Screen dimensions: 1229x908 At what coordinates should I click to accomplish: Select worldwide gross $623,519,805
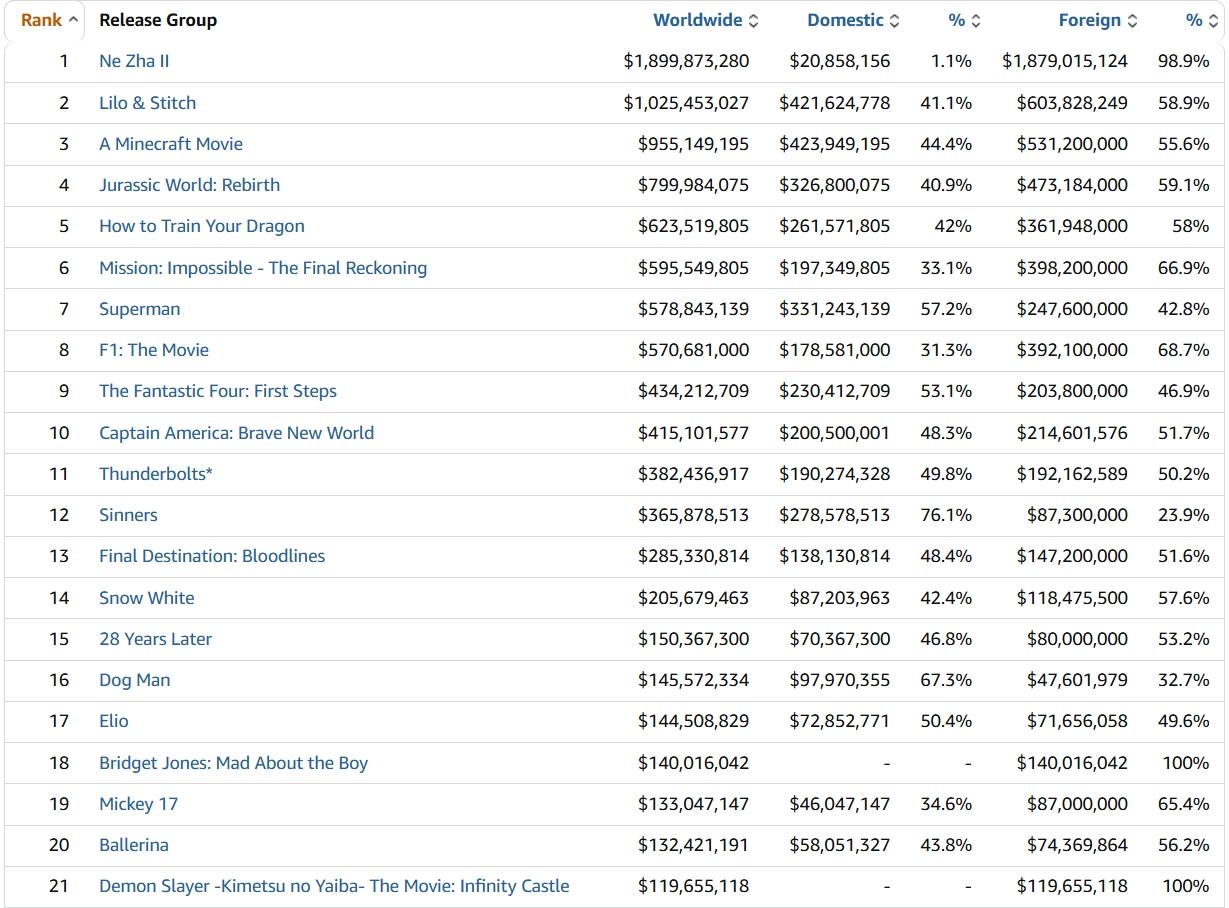(693, 226)
